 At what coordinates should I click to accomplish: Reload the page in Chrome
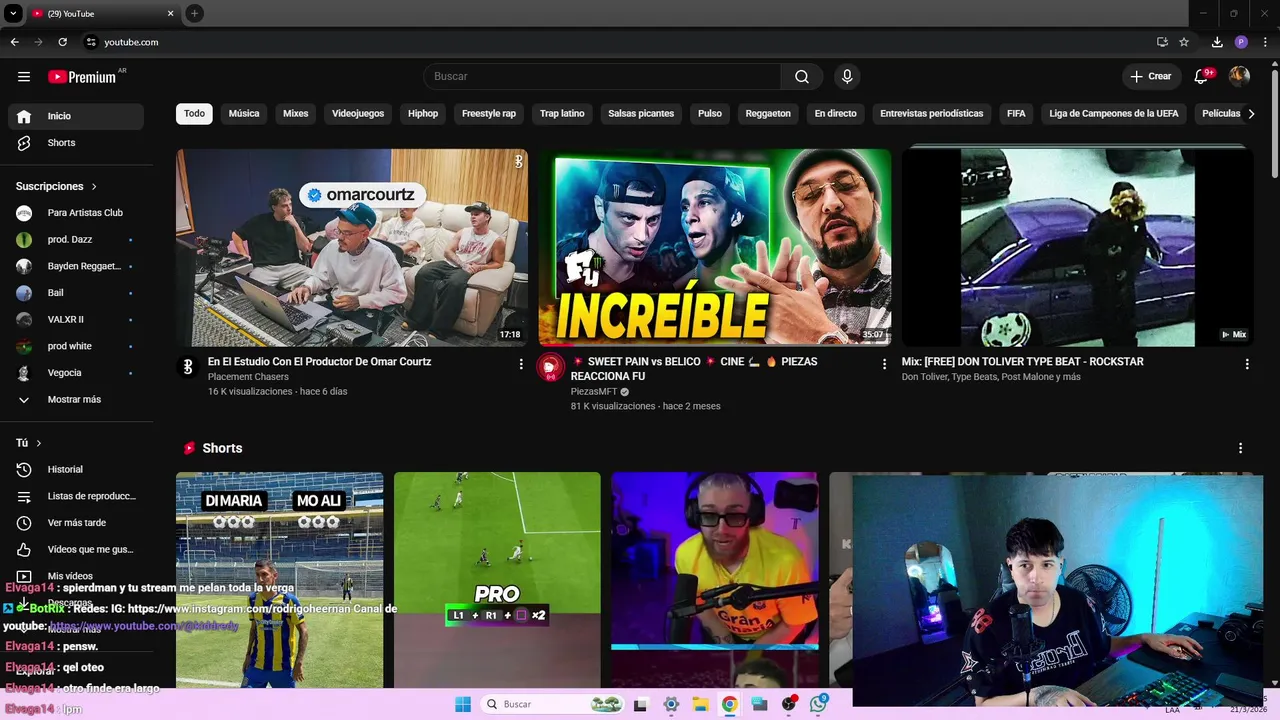tap(62, 42)
